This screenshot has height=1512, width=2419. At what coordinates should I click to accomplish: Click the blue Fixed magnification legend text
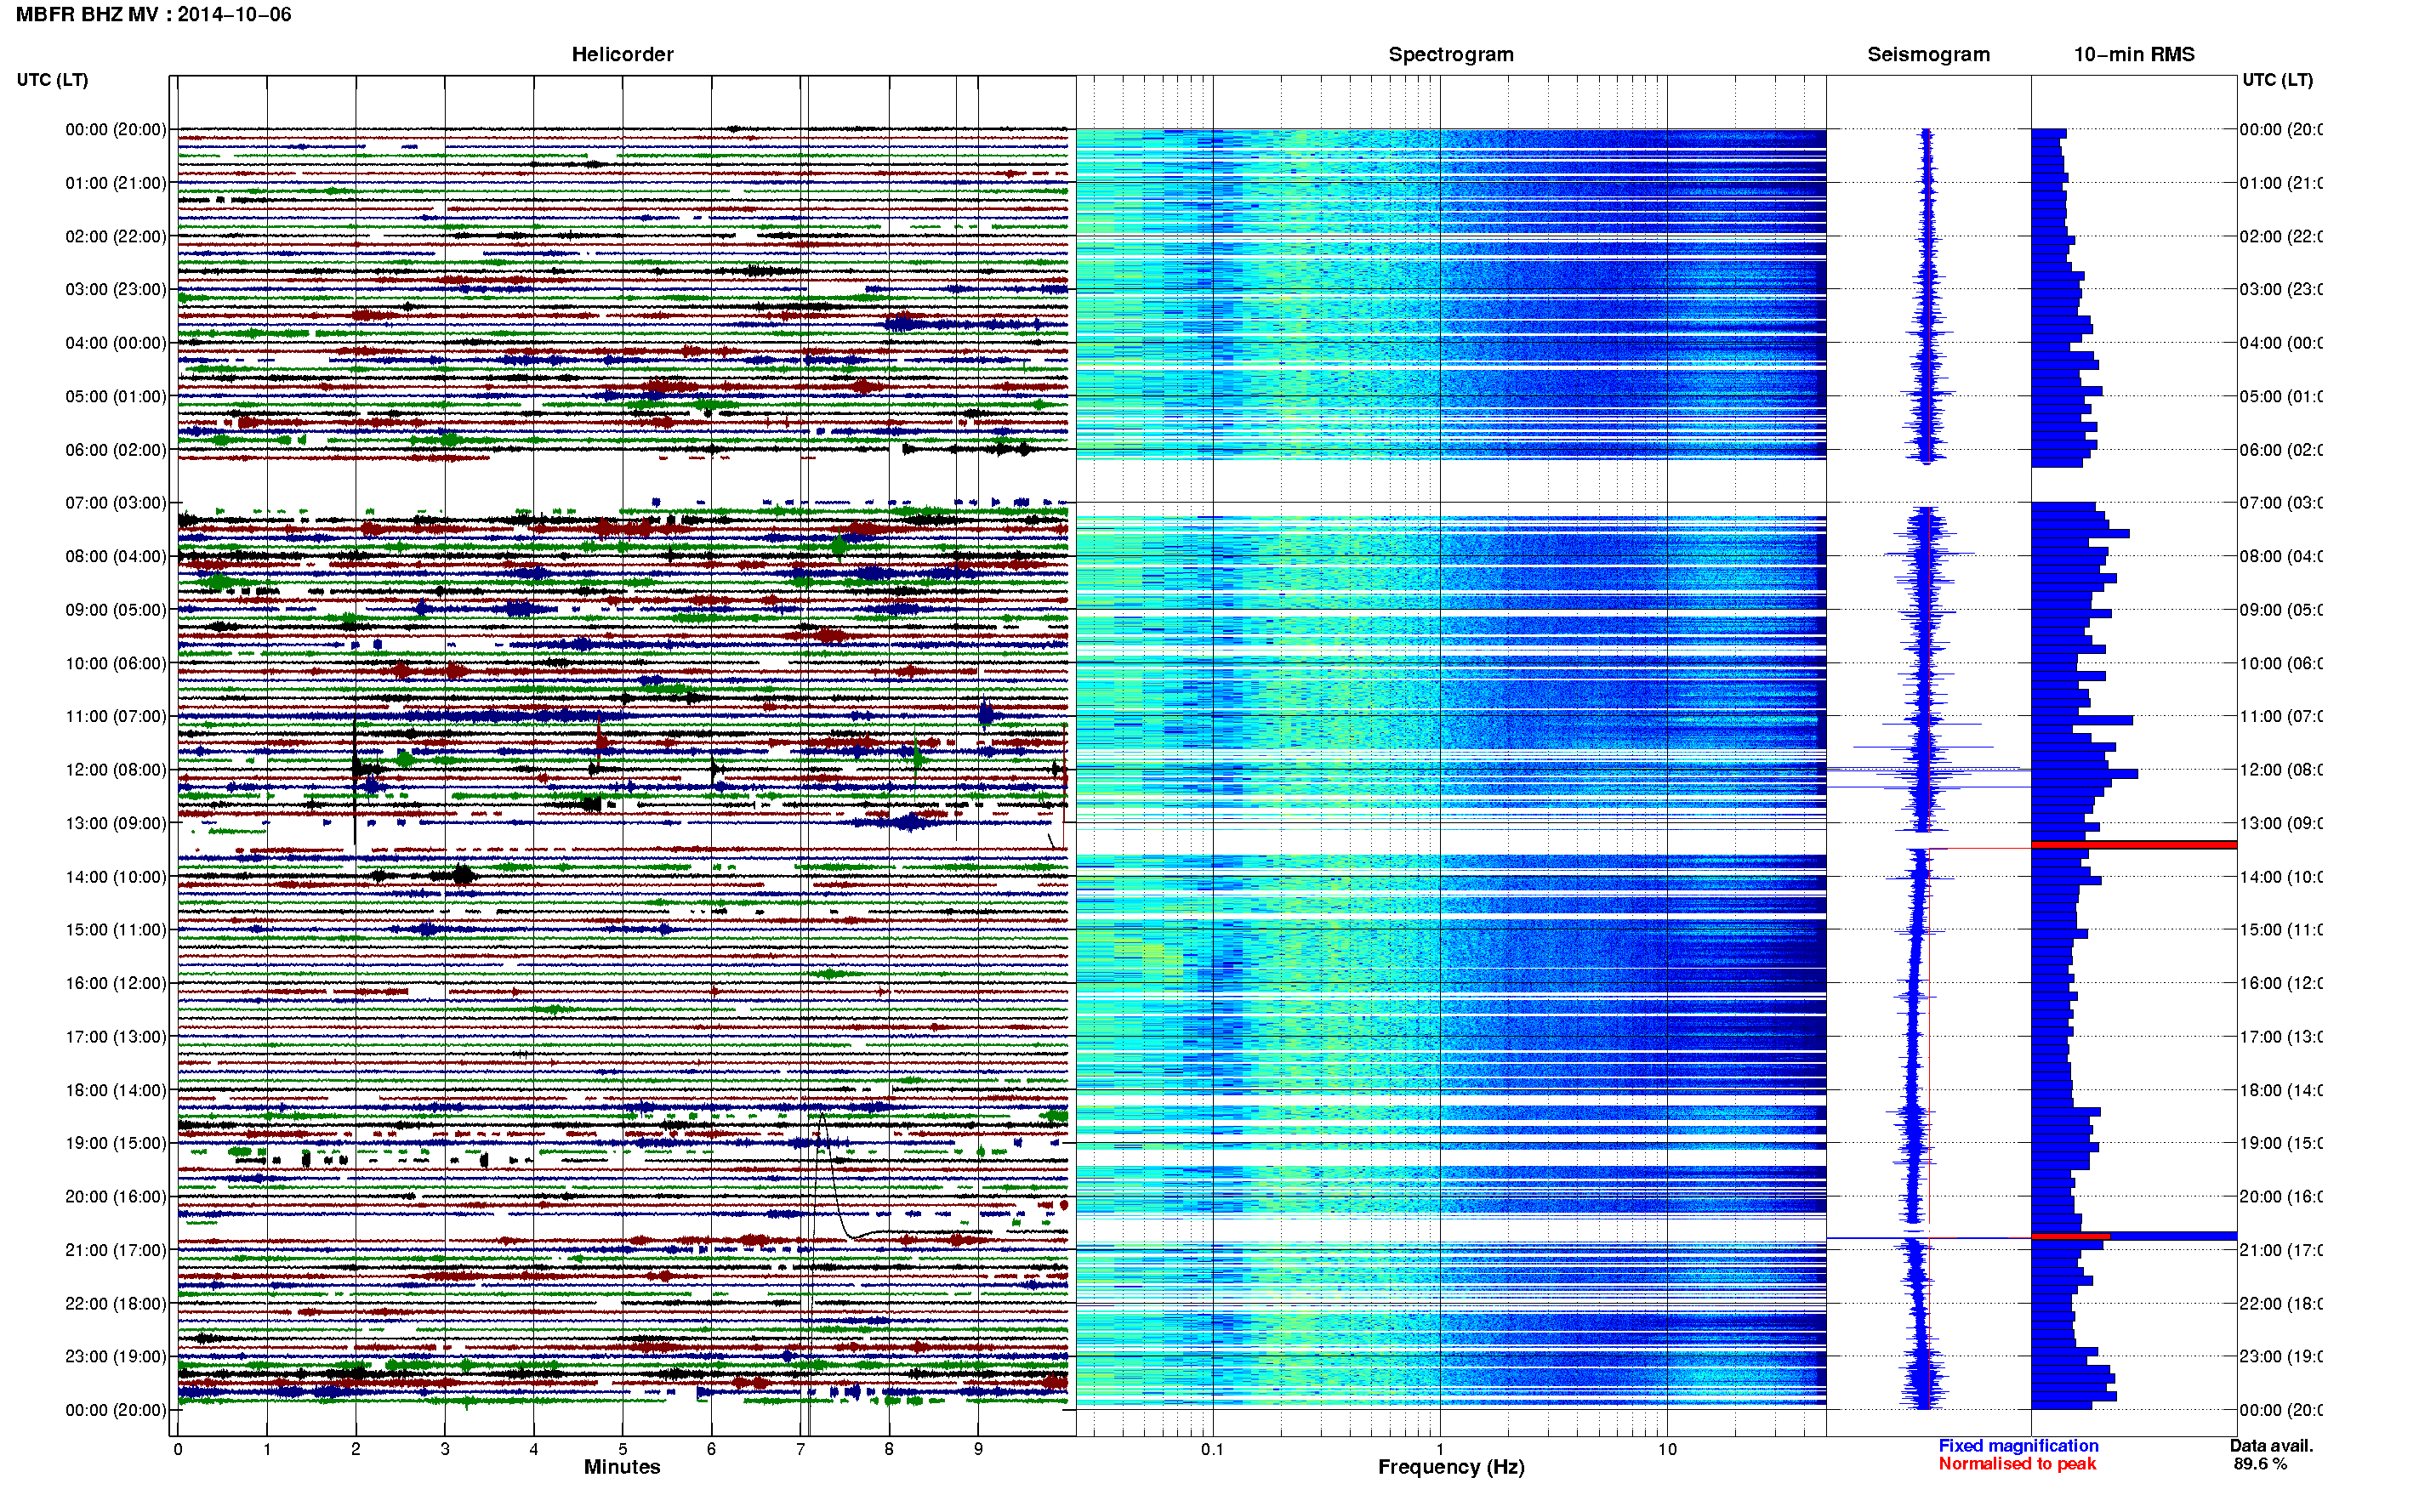[x=2018, y=1446]
